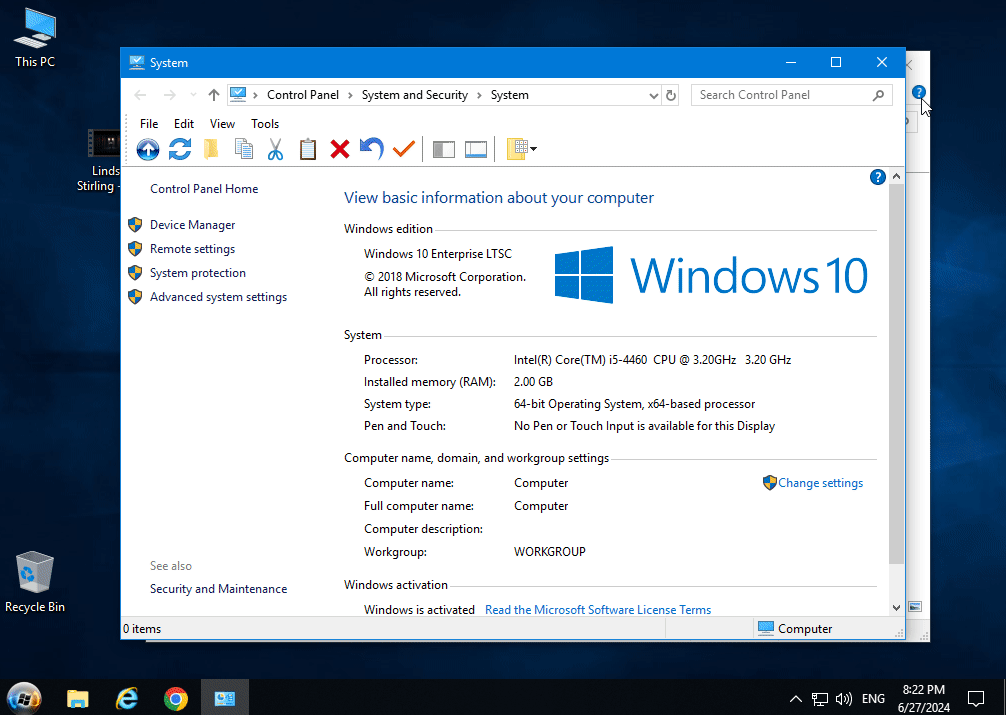Click the network tray icon
Viewport: 1006px width, 715px height.
819,699
